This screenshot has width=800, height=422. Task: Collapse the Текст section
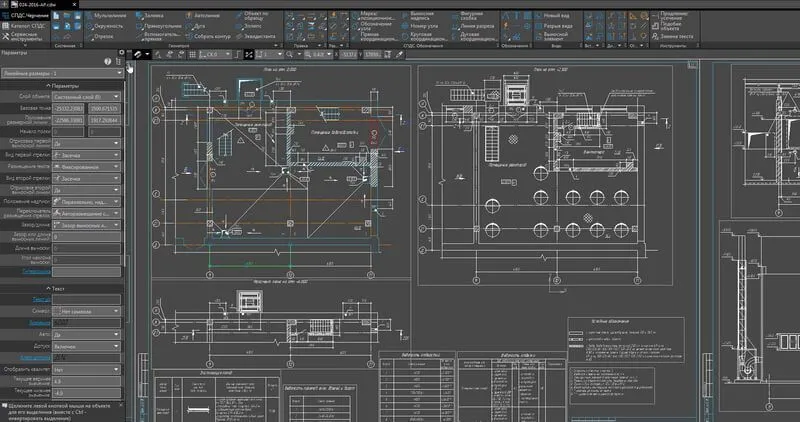[x=57, y=288]
